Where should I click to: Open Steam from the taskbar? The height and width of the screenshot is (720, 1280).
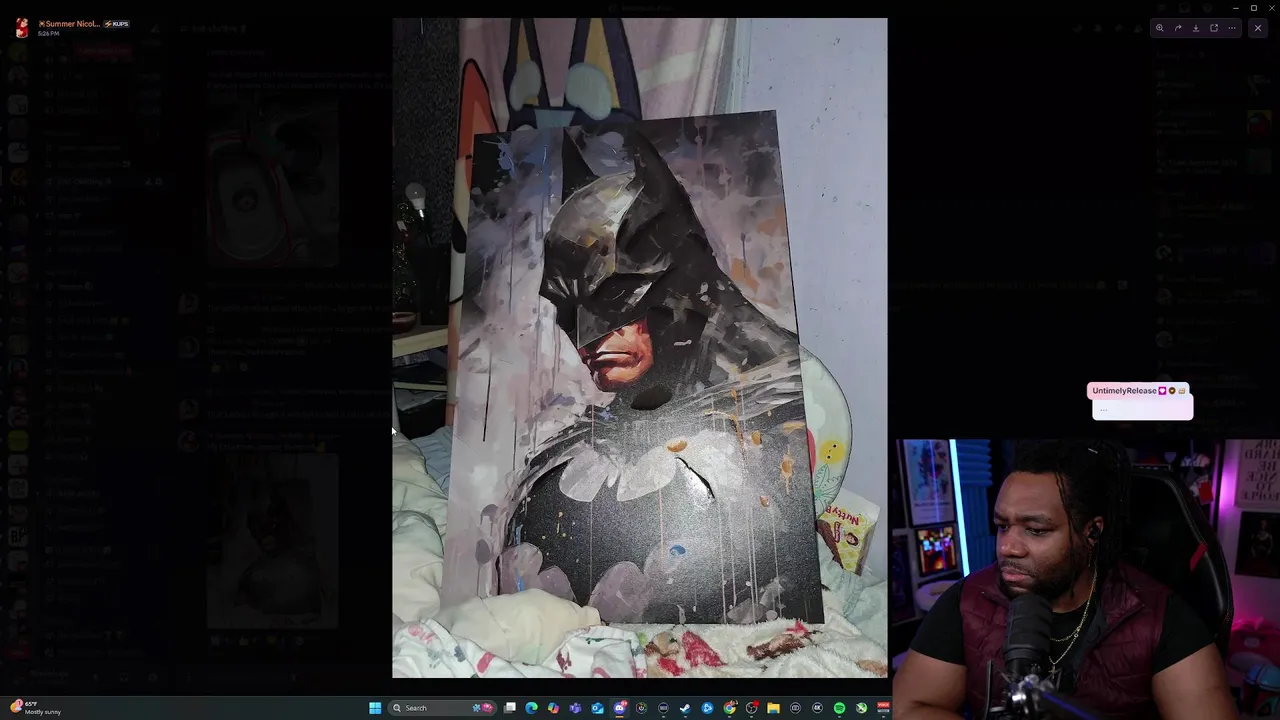pyautogui.click(x=685, y=708)
